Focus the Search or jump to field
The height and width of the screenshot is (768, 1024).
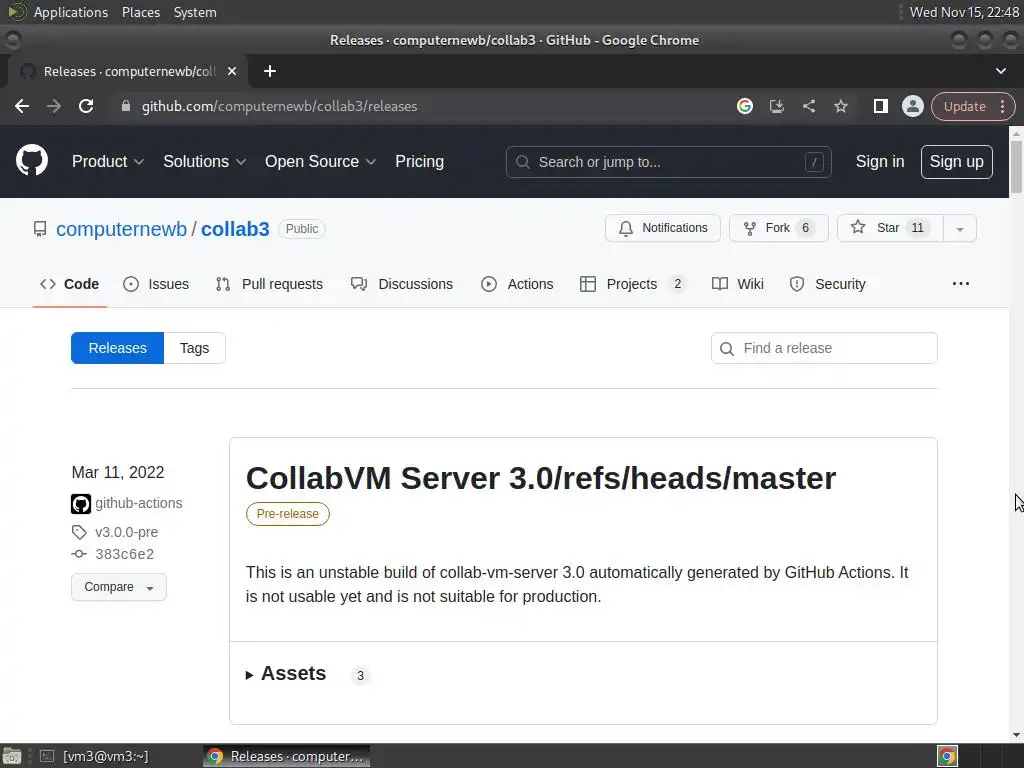[x=668, y=162]
